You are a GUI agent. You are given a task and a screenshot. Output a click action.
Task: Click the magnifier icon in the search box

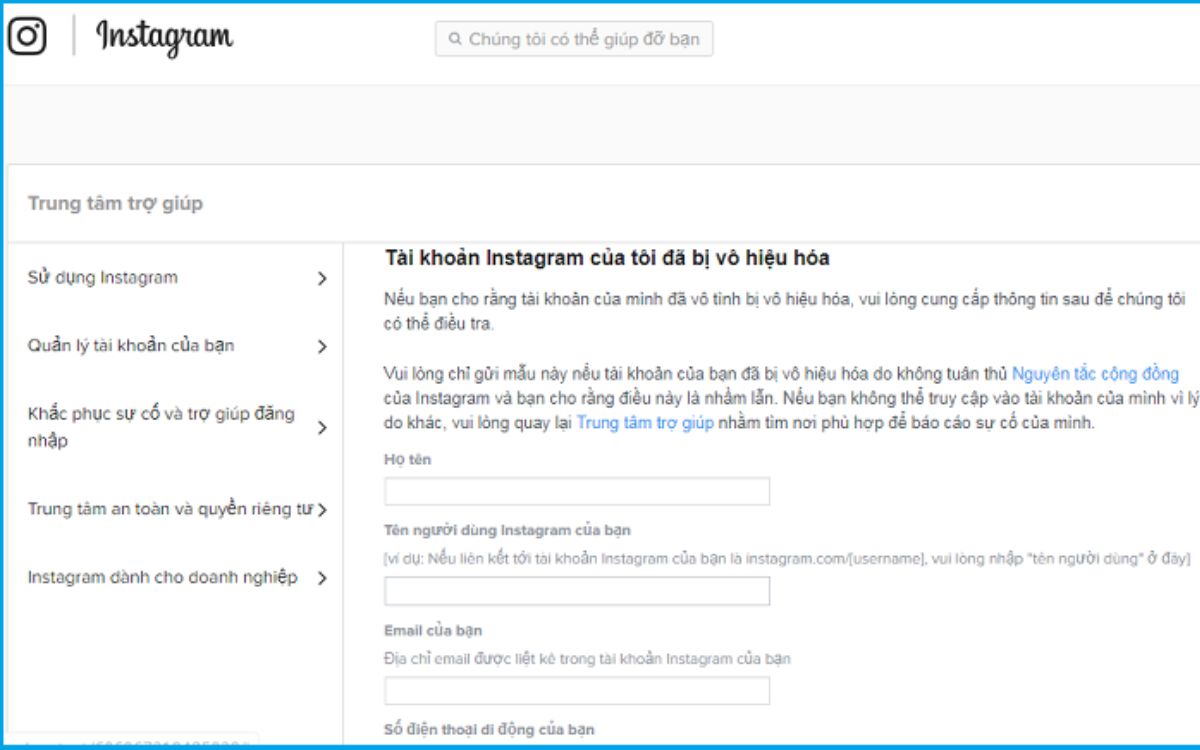coord(455,40)
